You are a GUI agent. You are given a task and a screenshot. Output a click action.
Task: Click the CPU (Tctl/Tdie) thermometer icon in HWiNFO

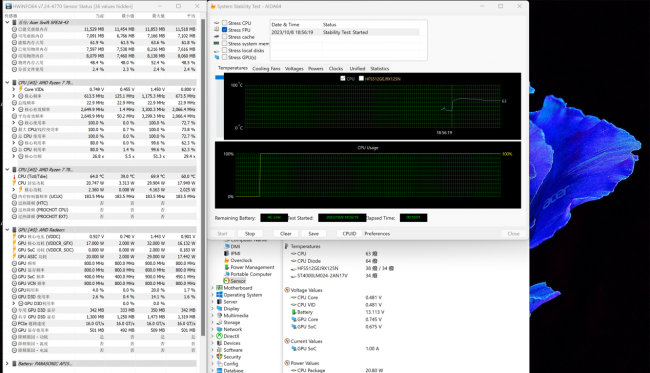14,176
